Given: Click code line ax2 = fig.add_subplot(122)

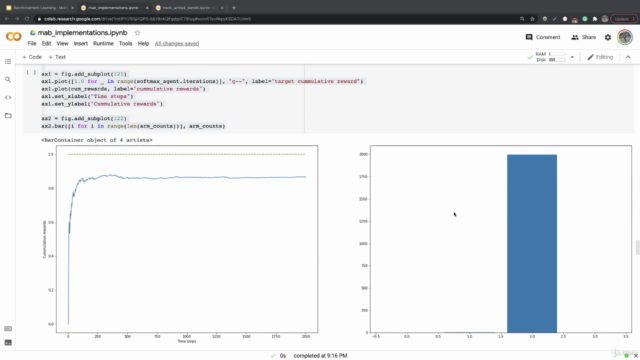Looking at the screenshot, I should click(84, 118).
